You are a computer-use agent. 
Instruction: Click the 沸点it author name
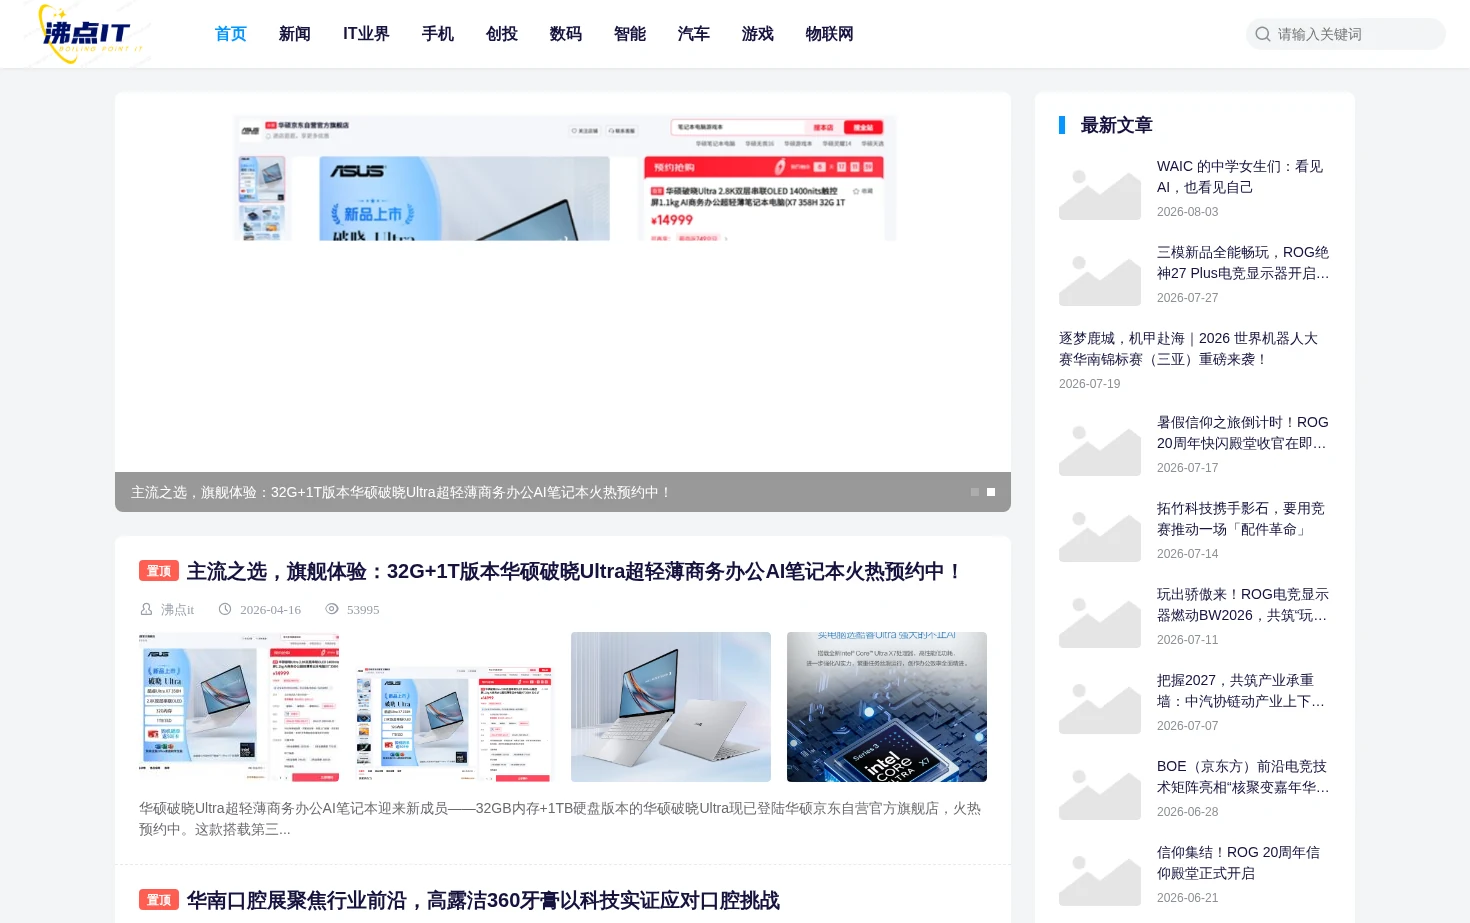pyautogui.click(x=177, y=609)
